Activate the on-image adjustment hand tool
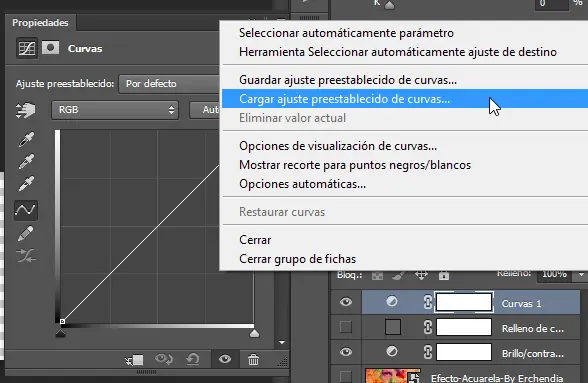Viewport: 588px width, 383px height. point(26,110)
